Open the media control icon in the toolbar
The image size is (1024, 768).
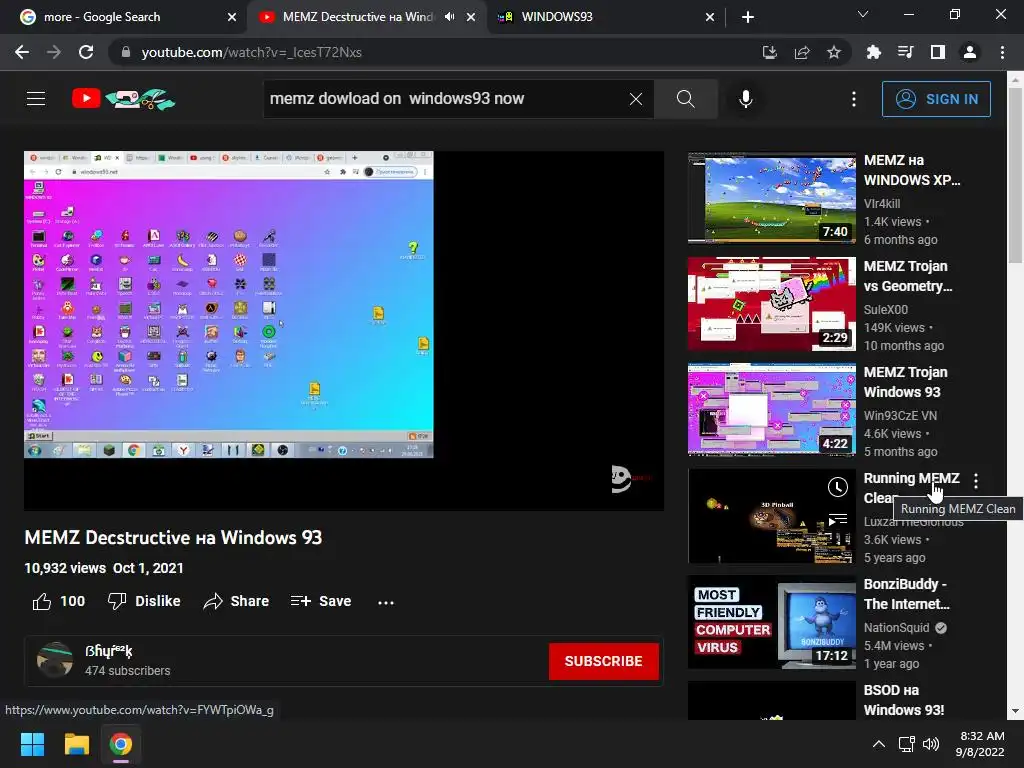(905, 52)
